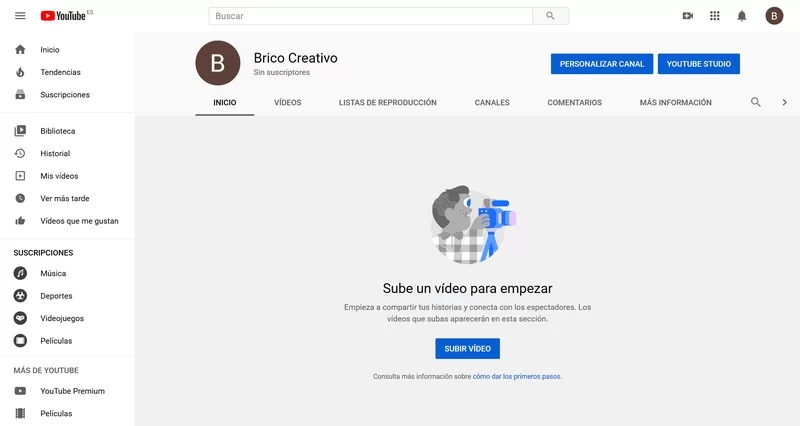Open Mis vídeos from the sidebar

tap(67, 176)
